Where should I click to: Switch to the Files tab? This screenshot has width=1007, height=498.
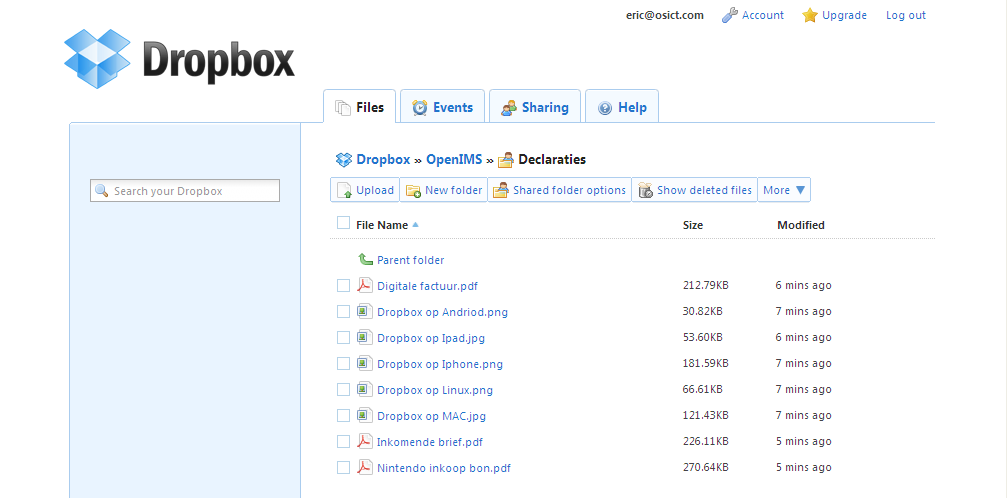point(360,107)
